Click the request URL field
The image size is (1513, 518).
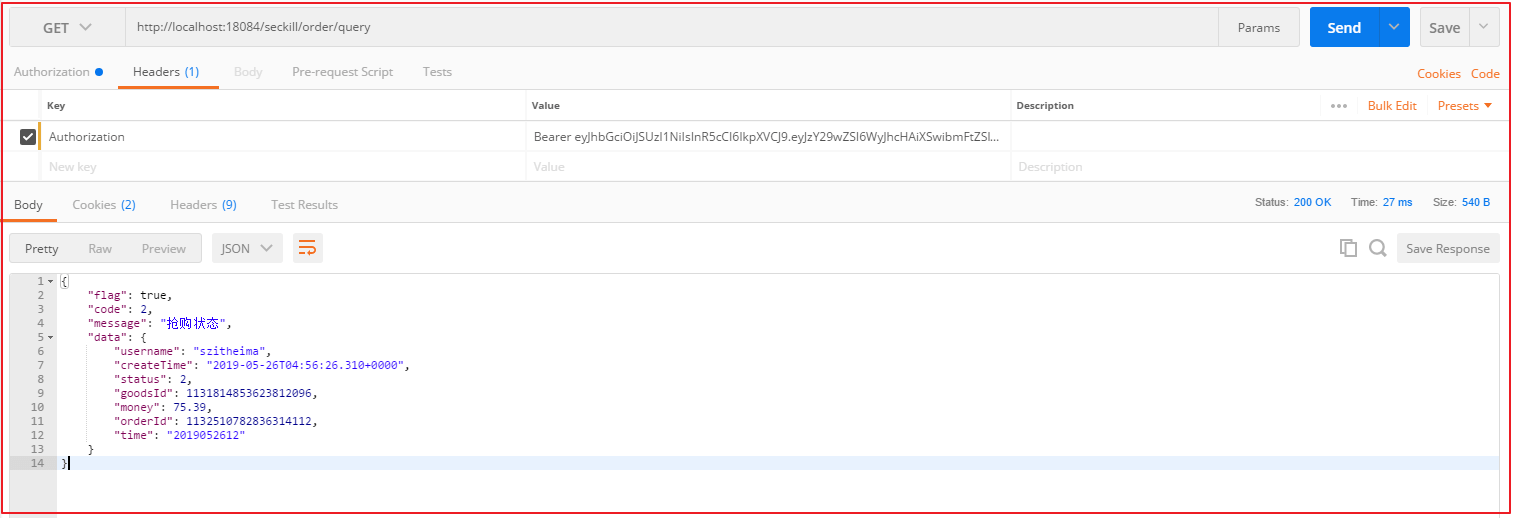[x=672, y=28]
